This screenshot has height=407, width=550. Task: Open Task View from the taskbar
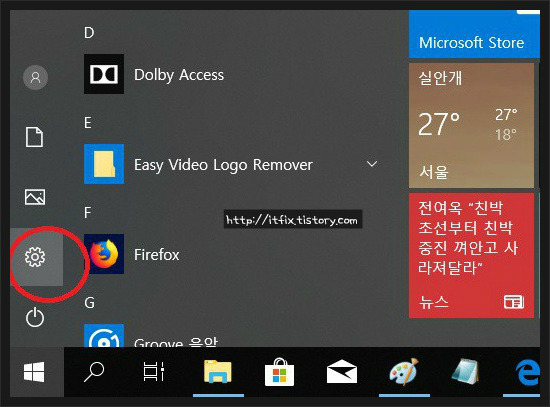[x=154, y=372]
